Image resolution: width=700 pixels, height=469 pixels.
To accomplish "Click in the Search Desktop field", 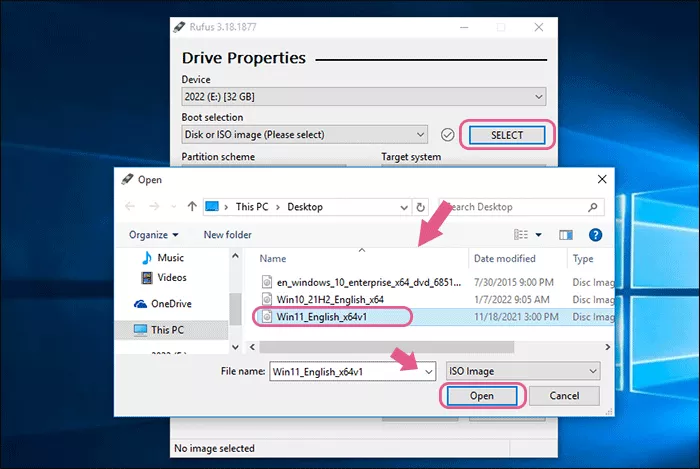I will point(521,207).
